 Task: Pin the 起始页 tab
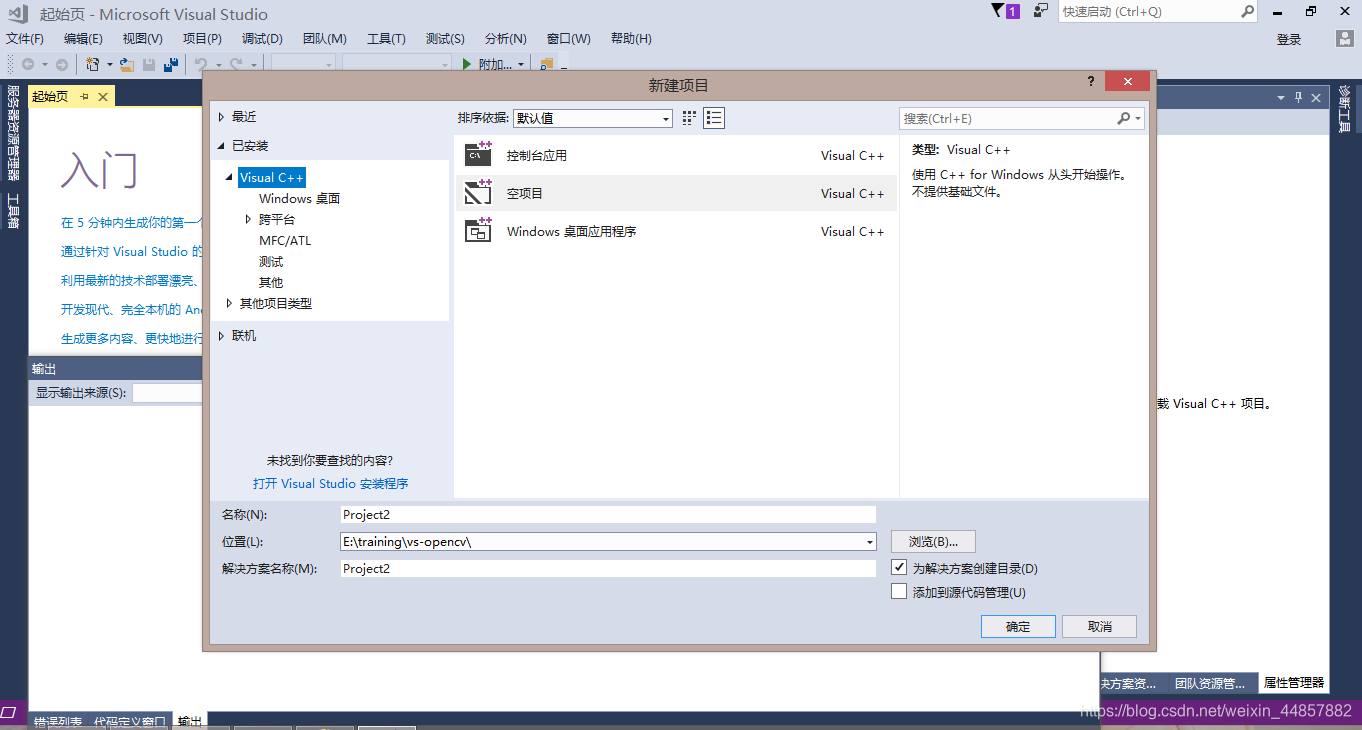point(85,97)
